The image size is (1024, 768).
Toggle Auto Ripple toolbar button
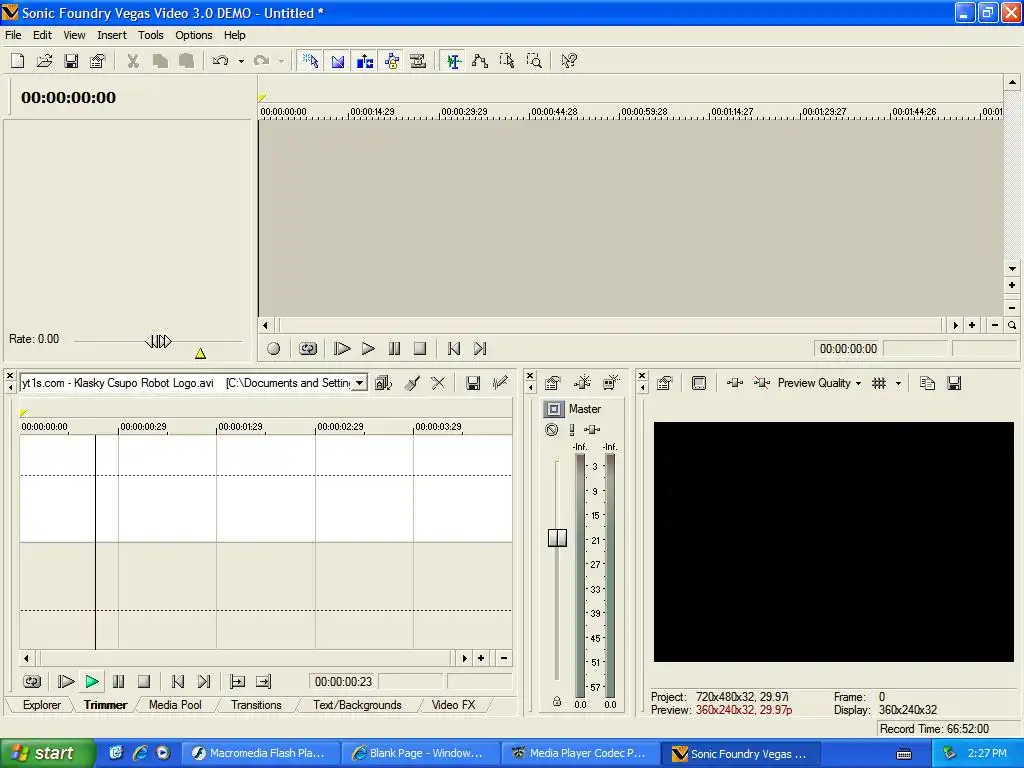click(x=364, y=61)
